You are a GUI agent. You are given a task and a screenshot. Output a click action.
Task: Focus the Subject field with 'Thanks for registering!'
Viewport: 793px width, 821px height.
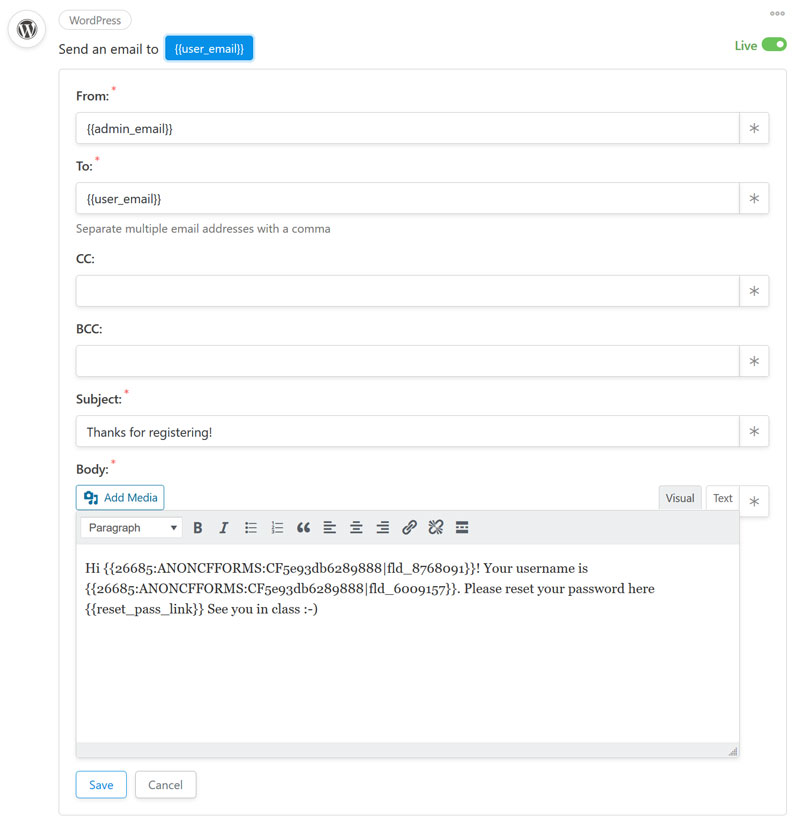click(x=407, y=431)
